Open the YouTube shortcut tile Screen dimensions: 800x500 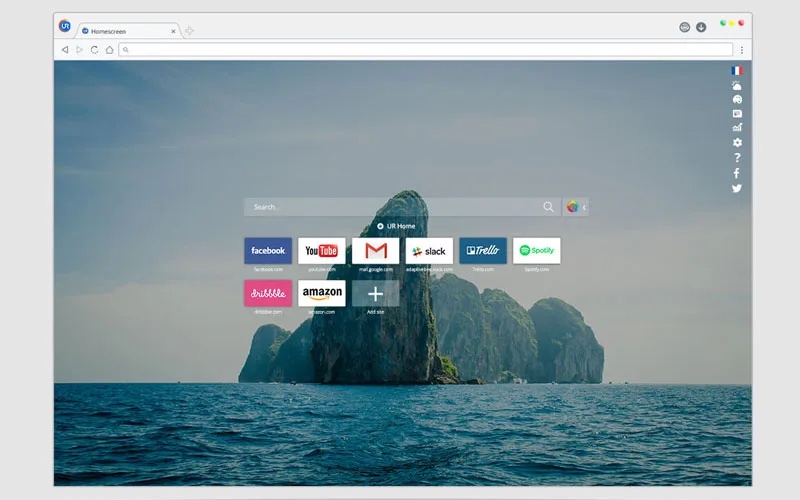(321, 251)
